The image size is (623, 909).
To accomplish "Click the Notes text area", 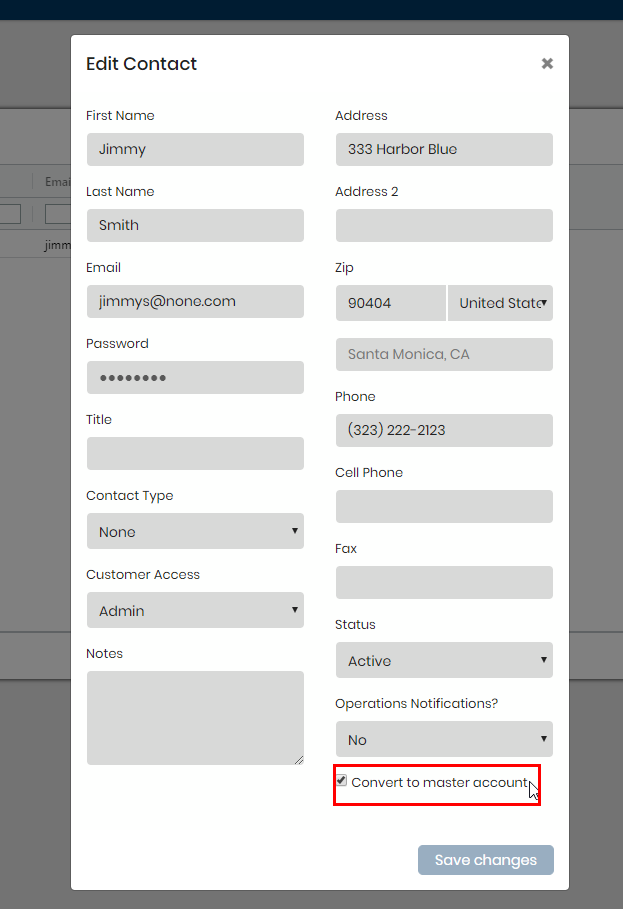I will pos(195,718).
